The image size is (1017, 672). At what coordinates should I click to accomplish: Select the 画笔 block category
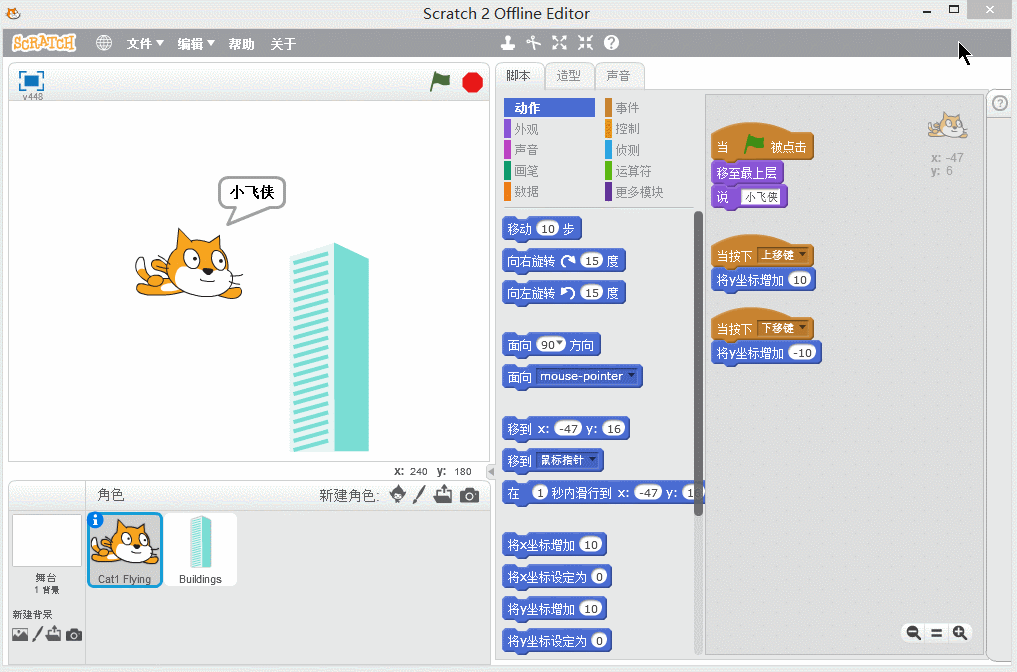tap(549, 171)
